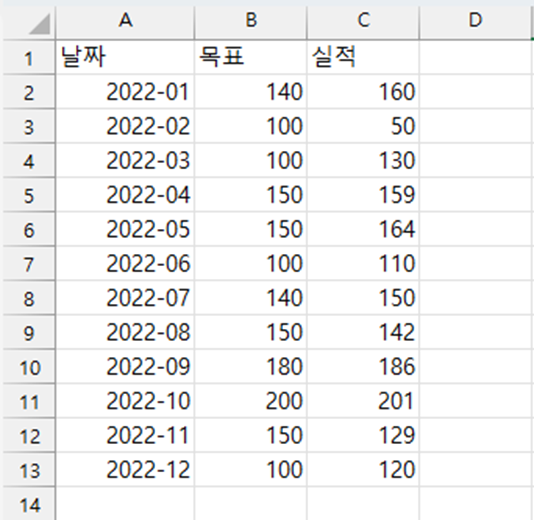This screenshot has width=534, height=520.
Task: Select the cell with 2022-01
Action: [x=125, y=92]
